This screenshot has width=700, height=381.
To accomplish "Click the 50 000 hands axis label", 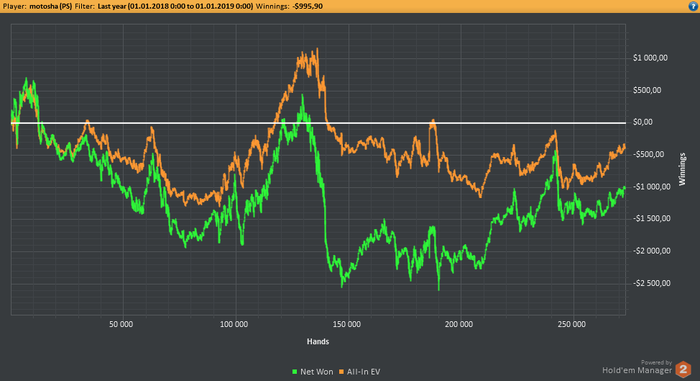I will click(121, 324).
